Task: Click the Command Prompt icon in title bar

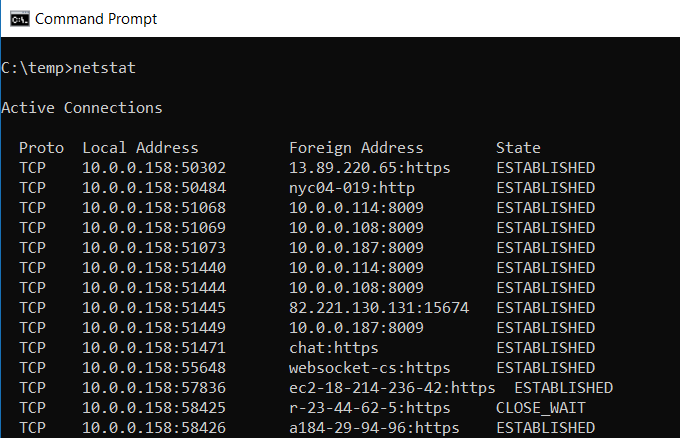Action: pos(17,18)
